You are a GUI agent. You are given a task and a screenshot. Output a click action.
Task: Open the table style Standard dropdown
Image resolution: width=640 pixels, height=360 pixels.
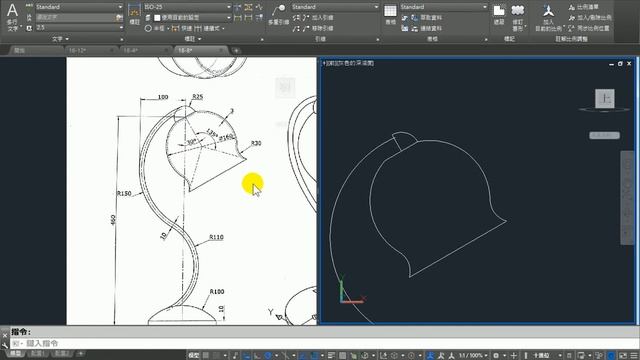point(444,7)
